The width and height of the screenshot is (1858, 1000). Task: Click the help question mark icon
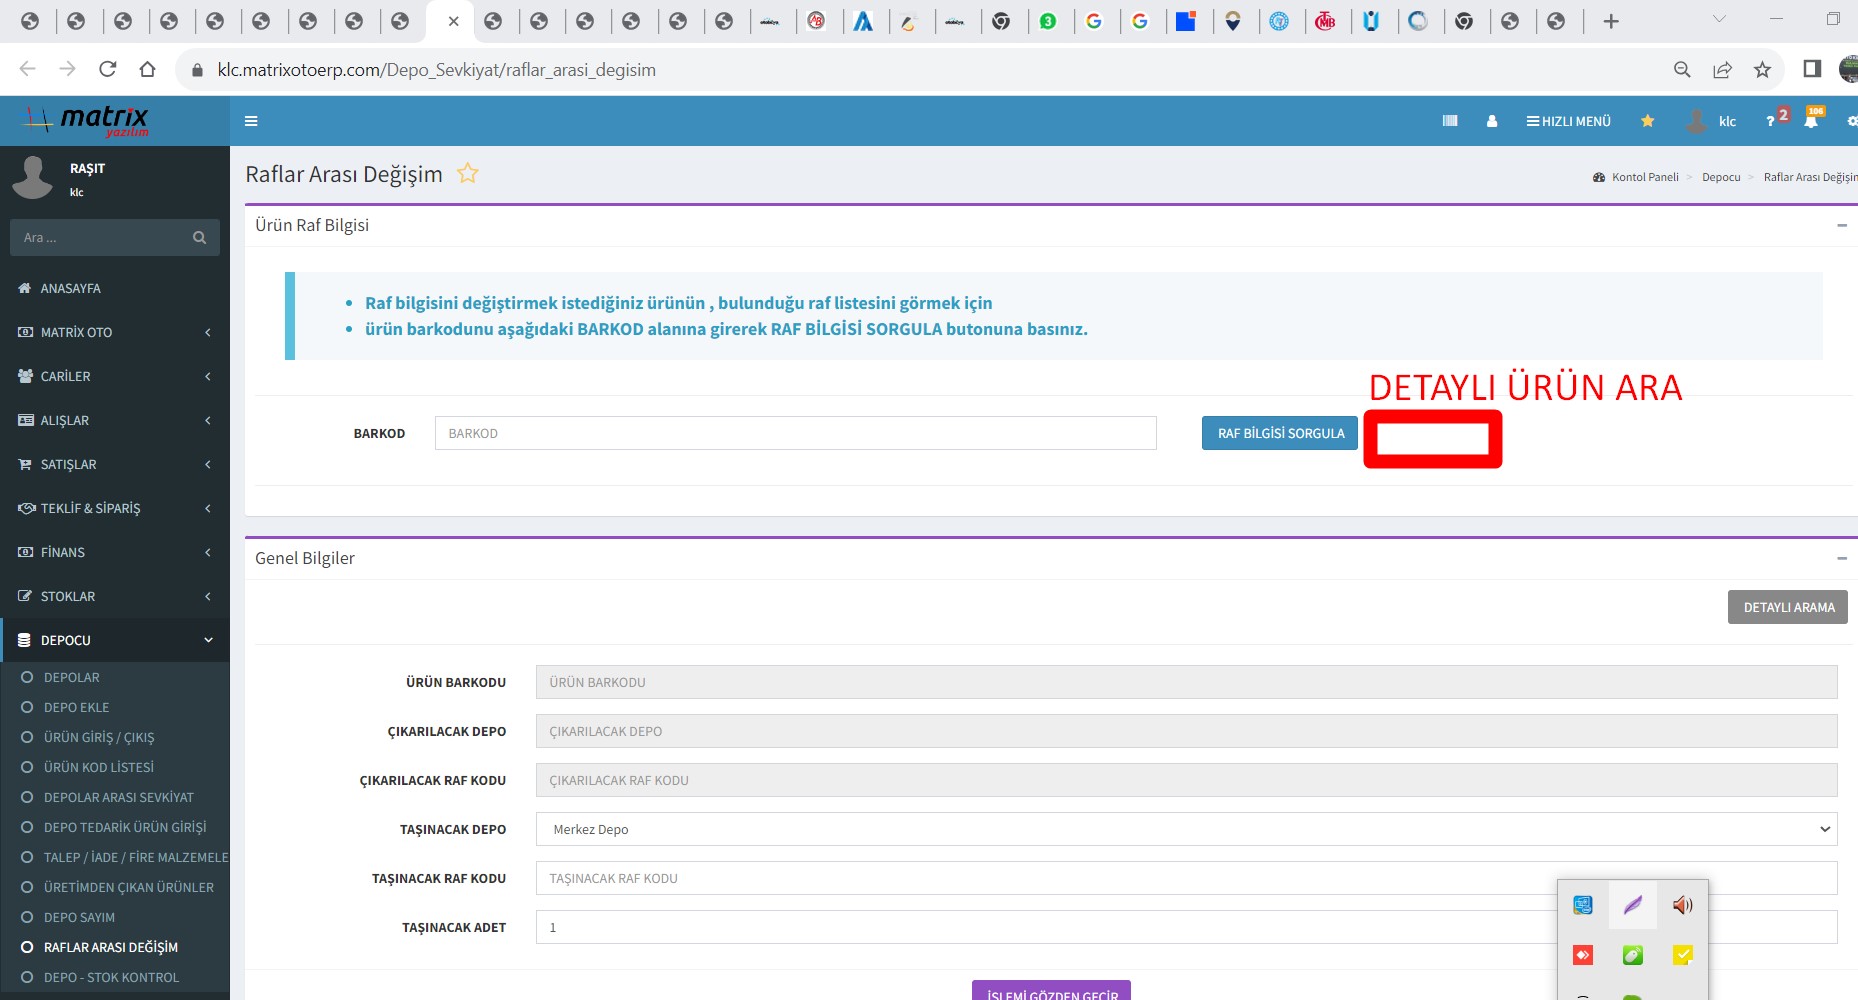point(1770,122)
